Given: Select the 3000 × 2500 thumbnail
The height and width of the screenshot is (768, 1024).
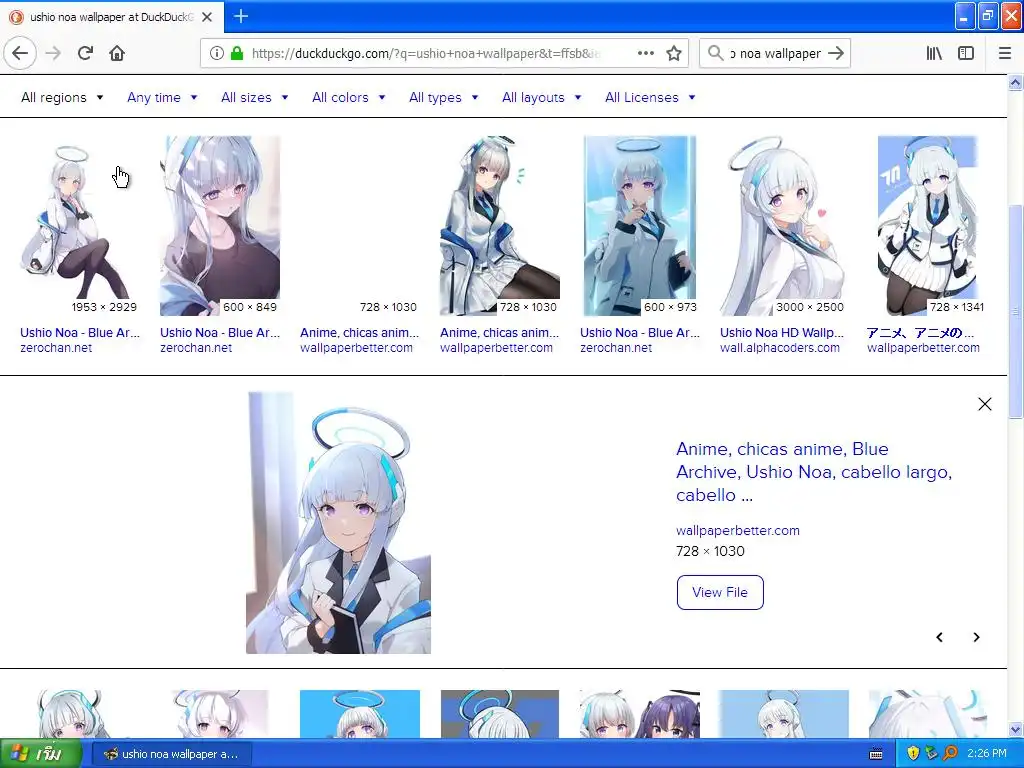Looking at the screenshot, I should (782, 226).
